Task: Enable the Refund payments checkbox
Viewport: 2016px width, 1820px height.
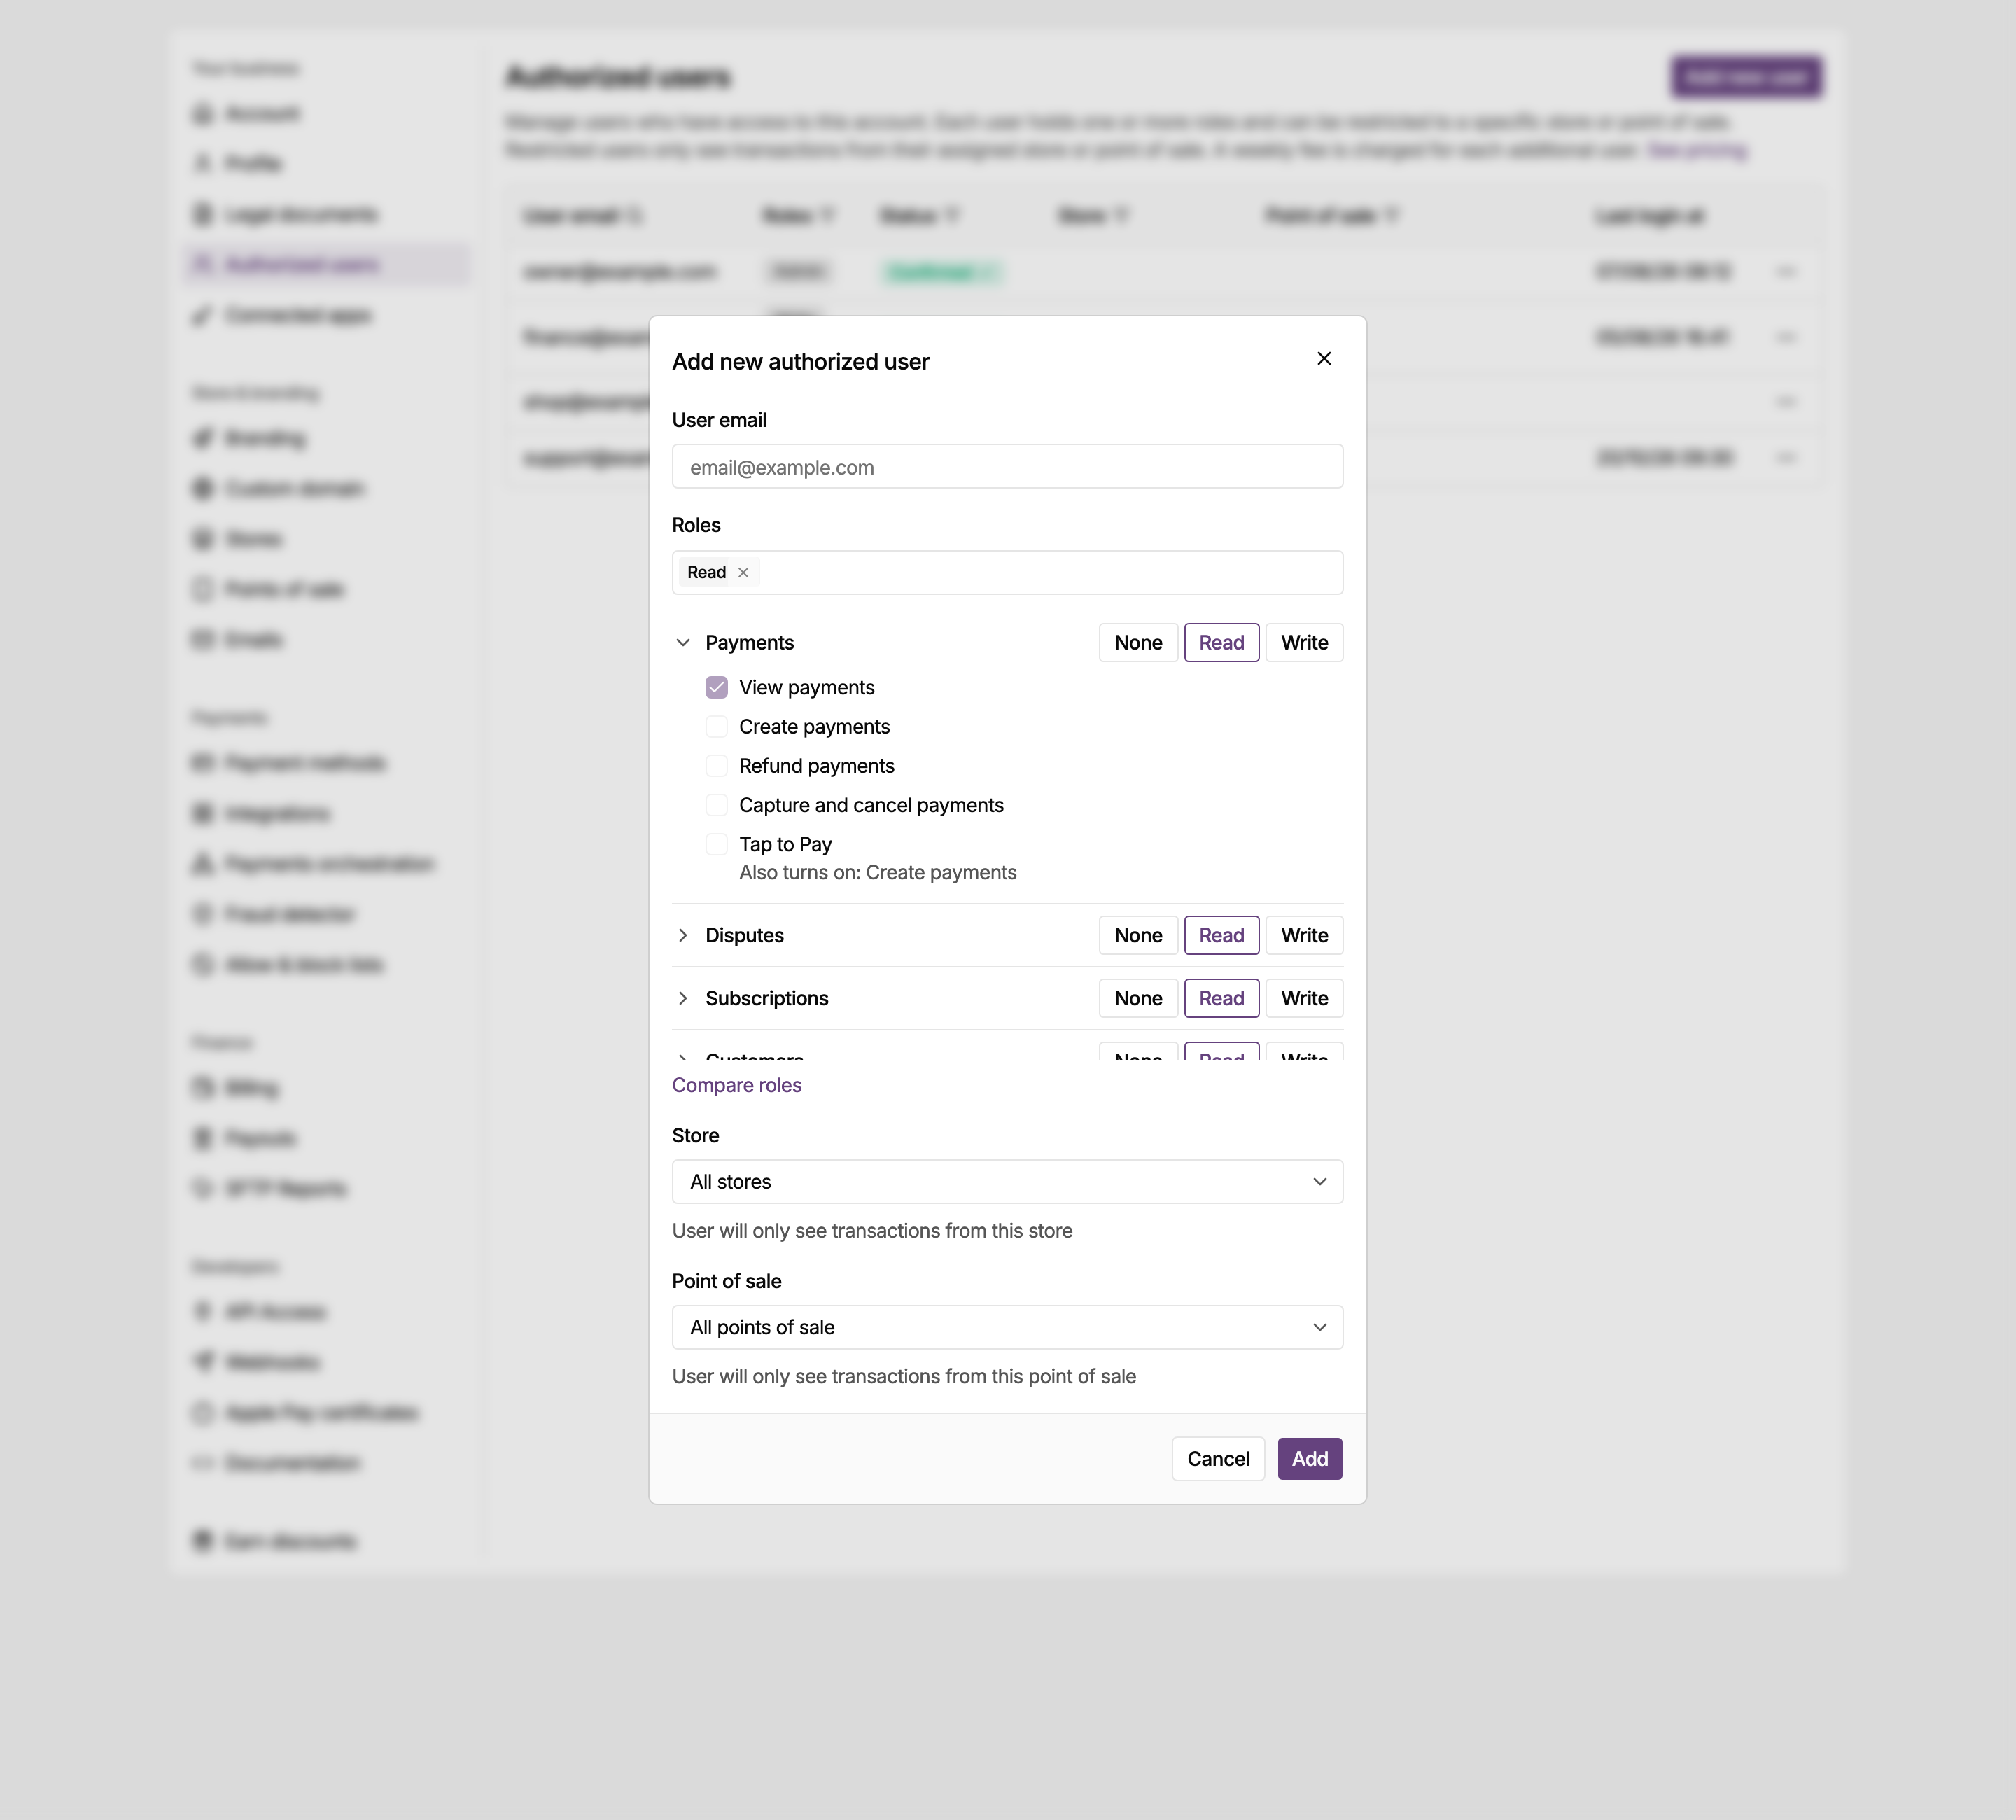Action: (x=716, y=766)
